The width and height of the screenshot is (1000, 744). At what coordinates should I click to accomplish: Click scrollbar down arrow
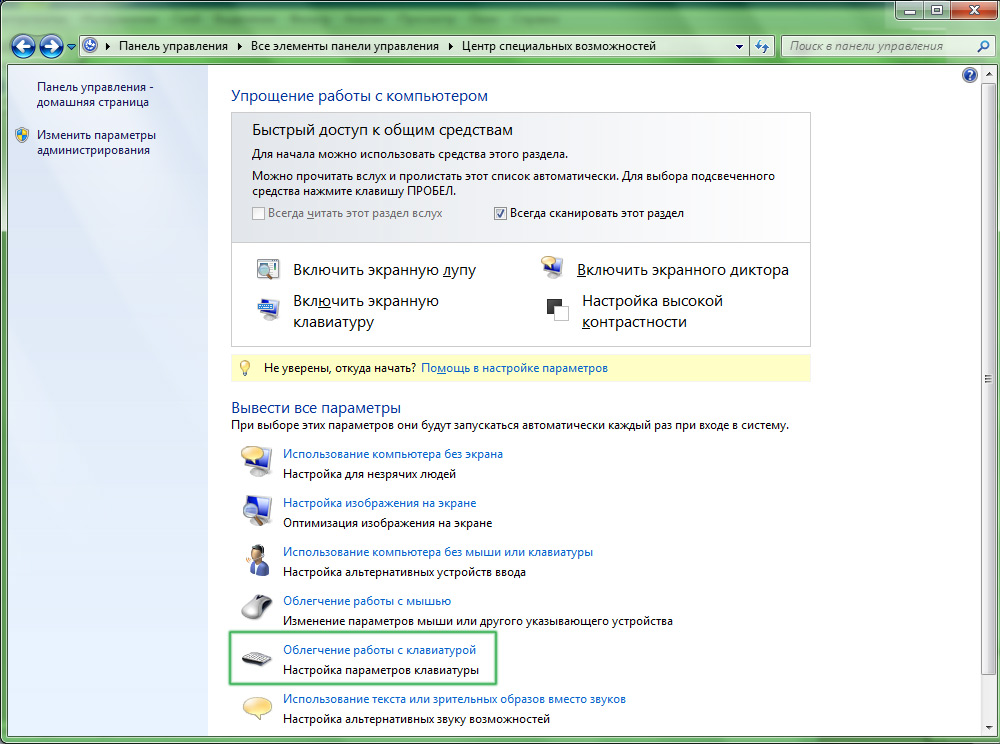988,727
